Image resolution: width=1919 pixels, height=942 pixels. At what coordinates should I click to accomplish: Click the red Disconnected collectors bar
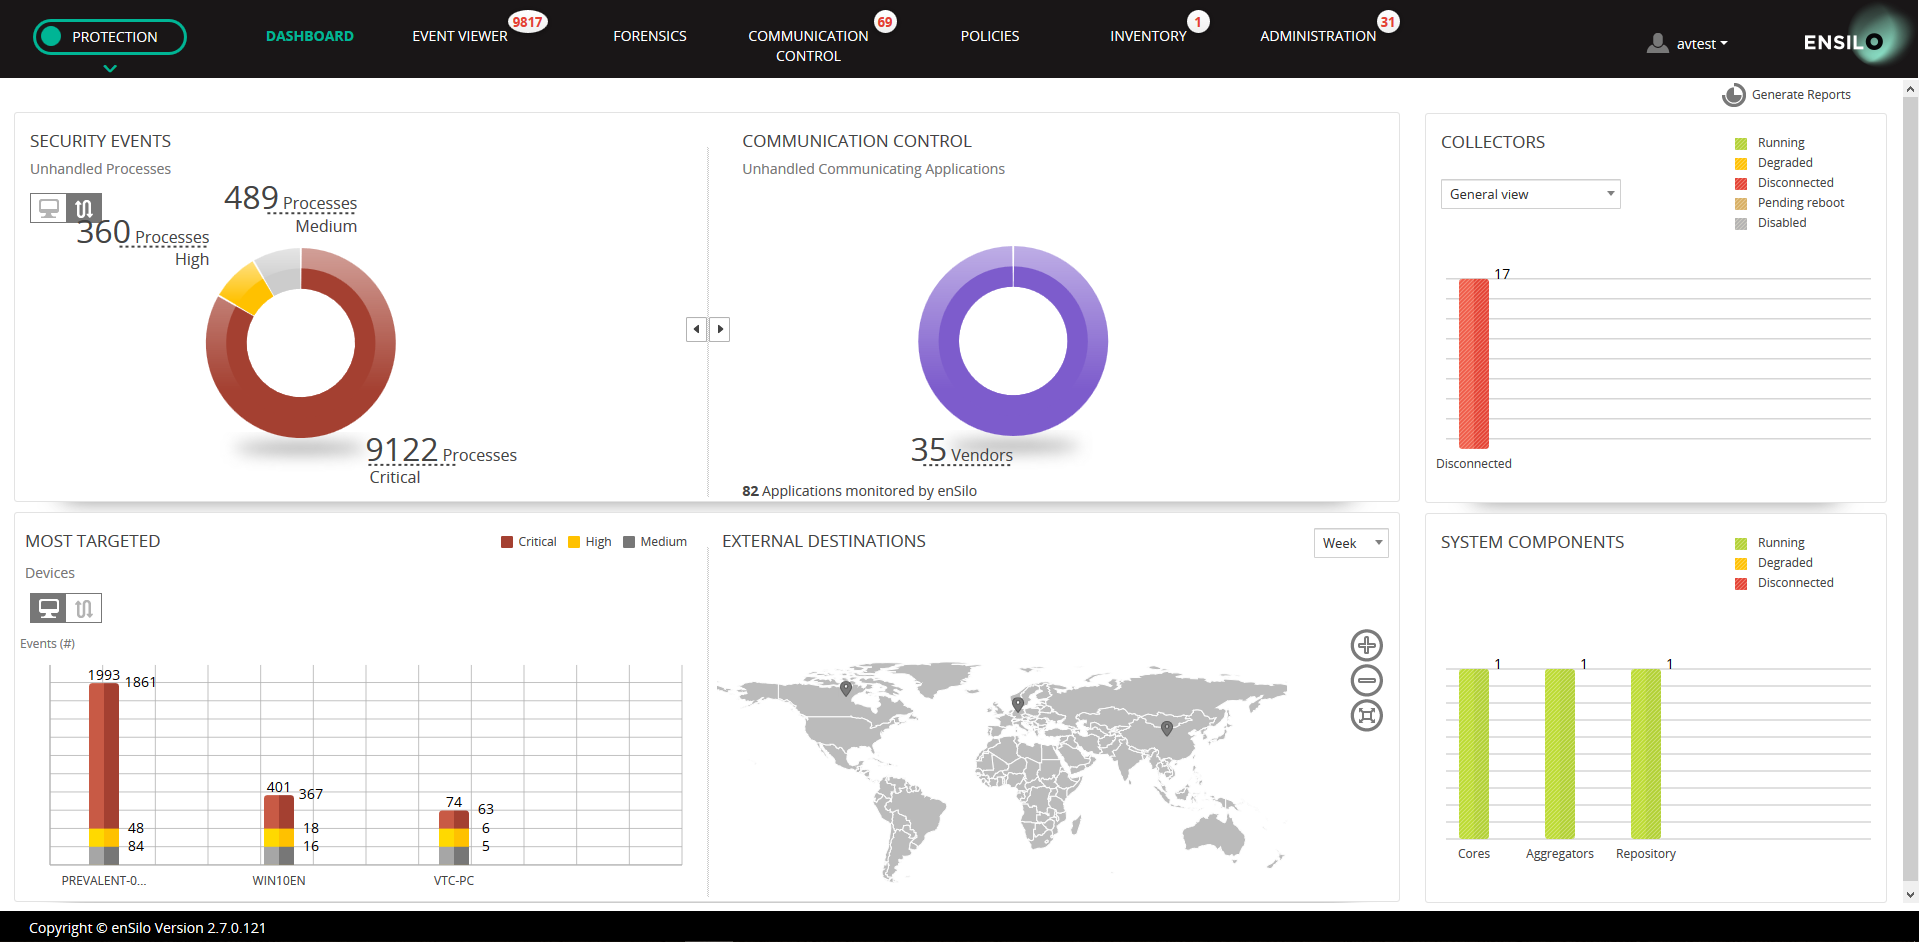coord(1473,363)
